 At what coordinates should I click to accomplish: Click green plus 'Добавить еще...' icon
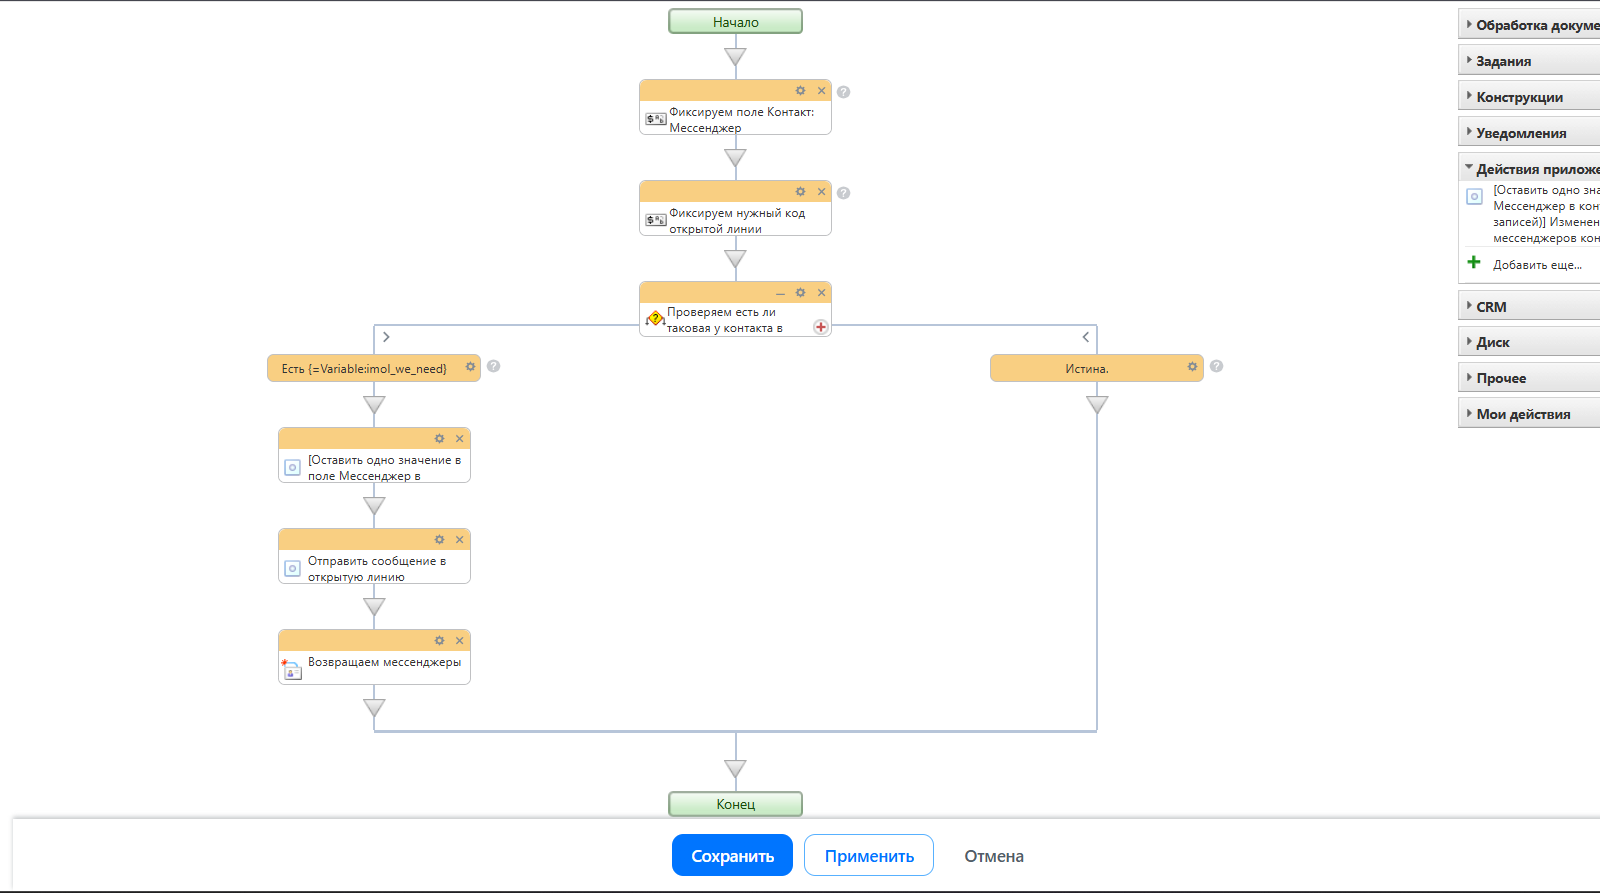(x=1474, y=263)
